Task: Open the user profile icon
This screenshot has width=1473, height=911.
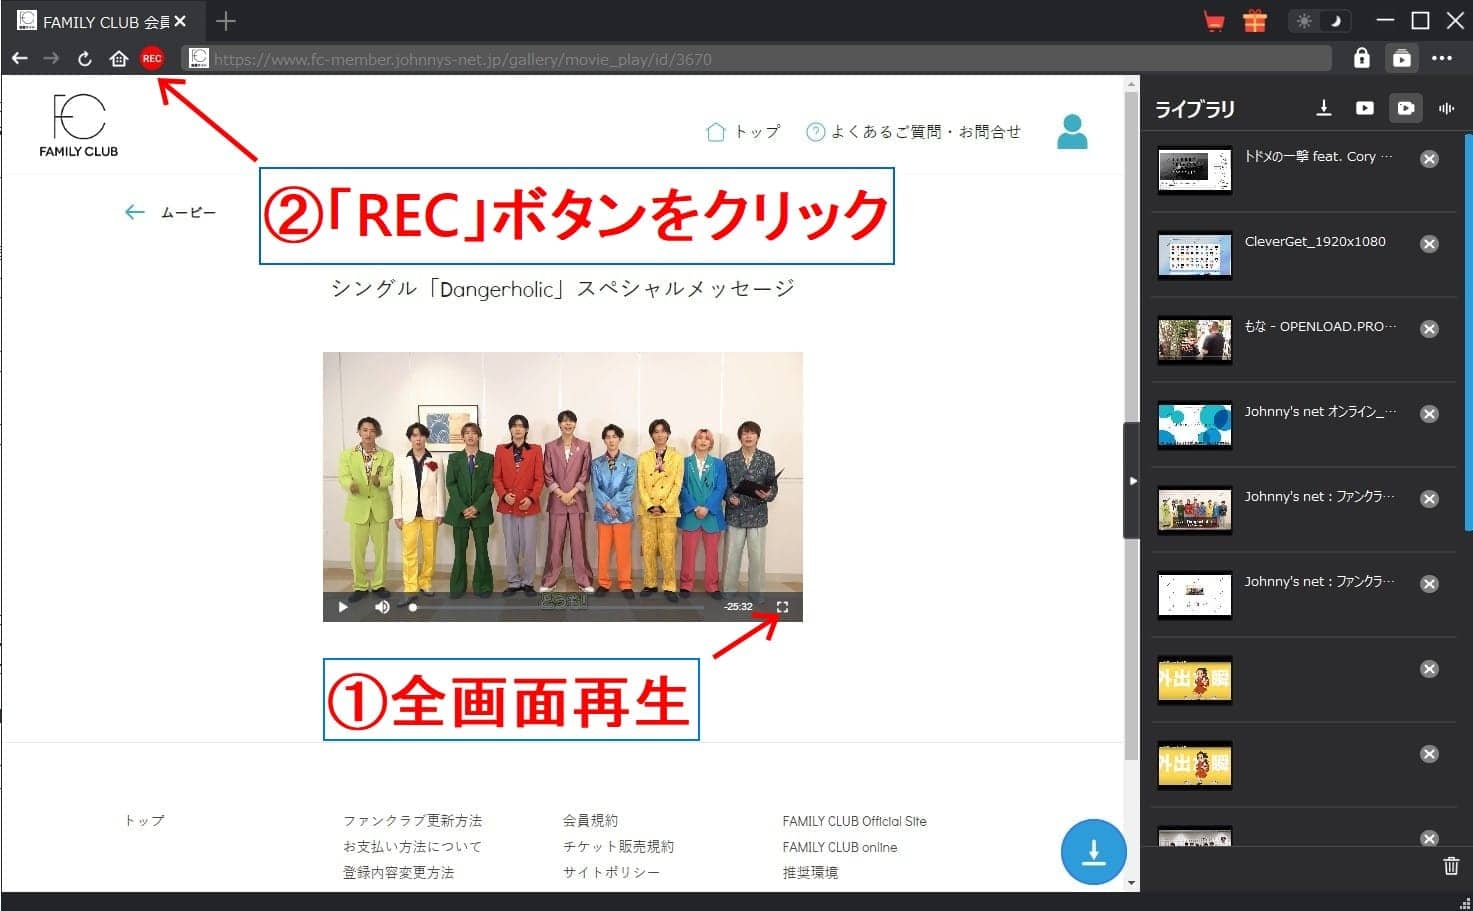Action: [1072, 132]
